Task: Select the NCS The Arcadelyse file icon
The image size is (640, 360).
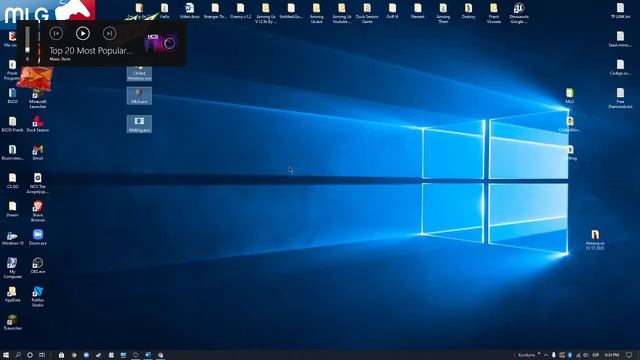Action: click(38, 183)
